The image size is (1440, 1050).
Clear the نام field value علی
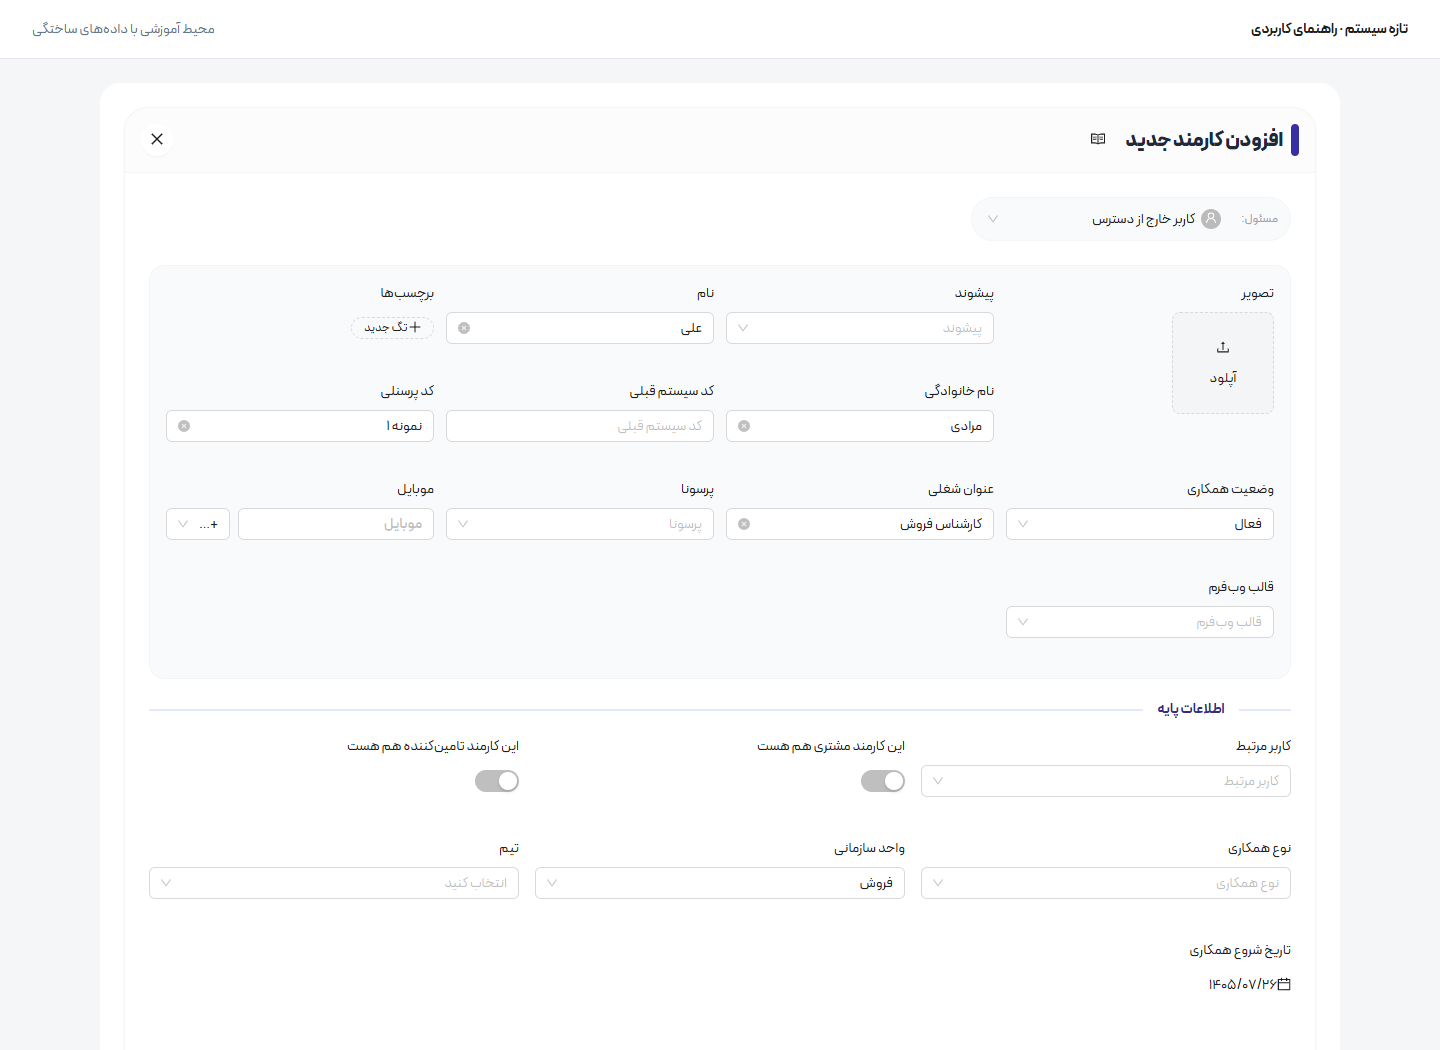pos(464,328)
